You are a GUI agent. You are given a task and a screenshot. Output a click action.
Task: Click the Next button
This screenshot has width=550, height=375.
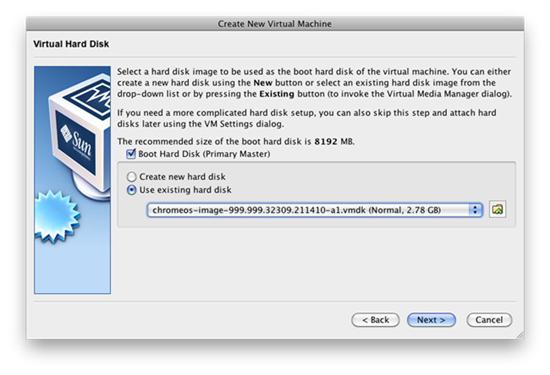coord(431,320)
